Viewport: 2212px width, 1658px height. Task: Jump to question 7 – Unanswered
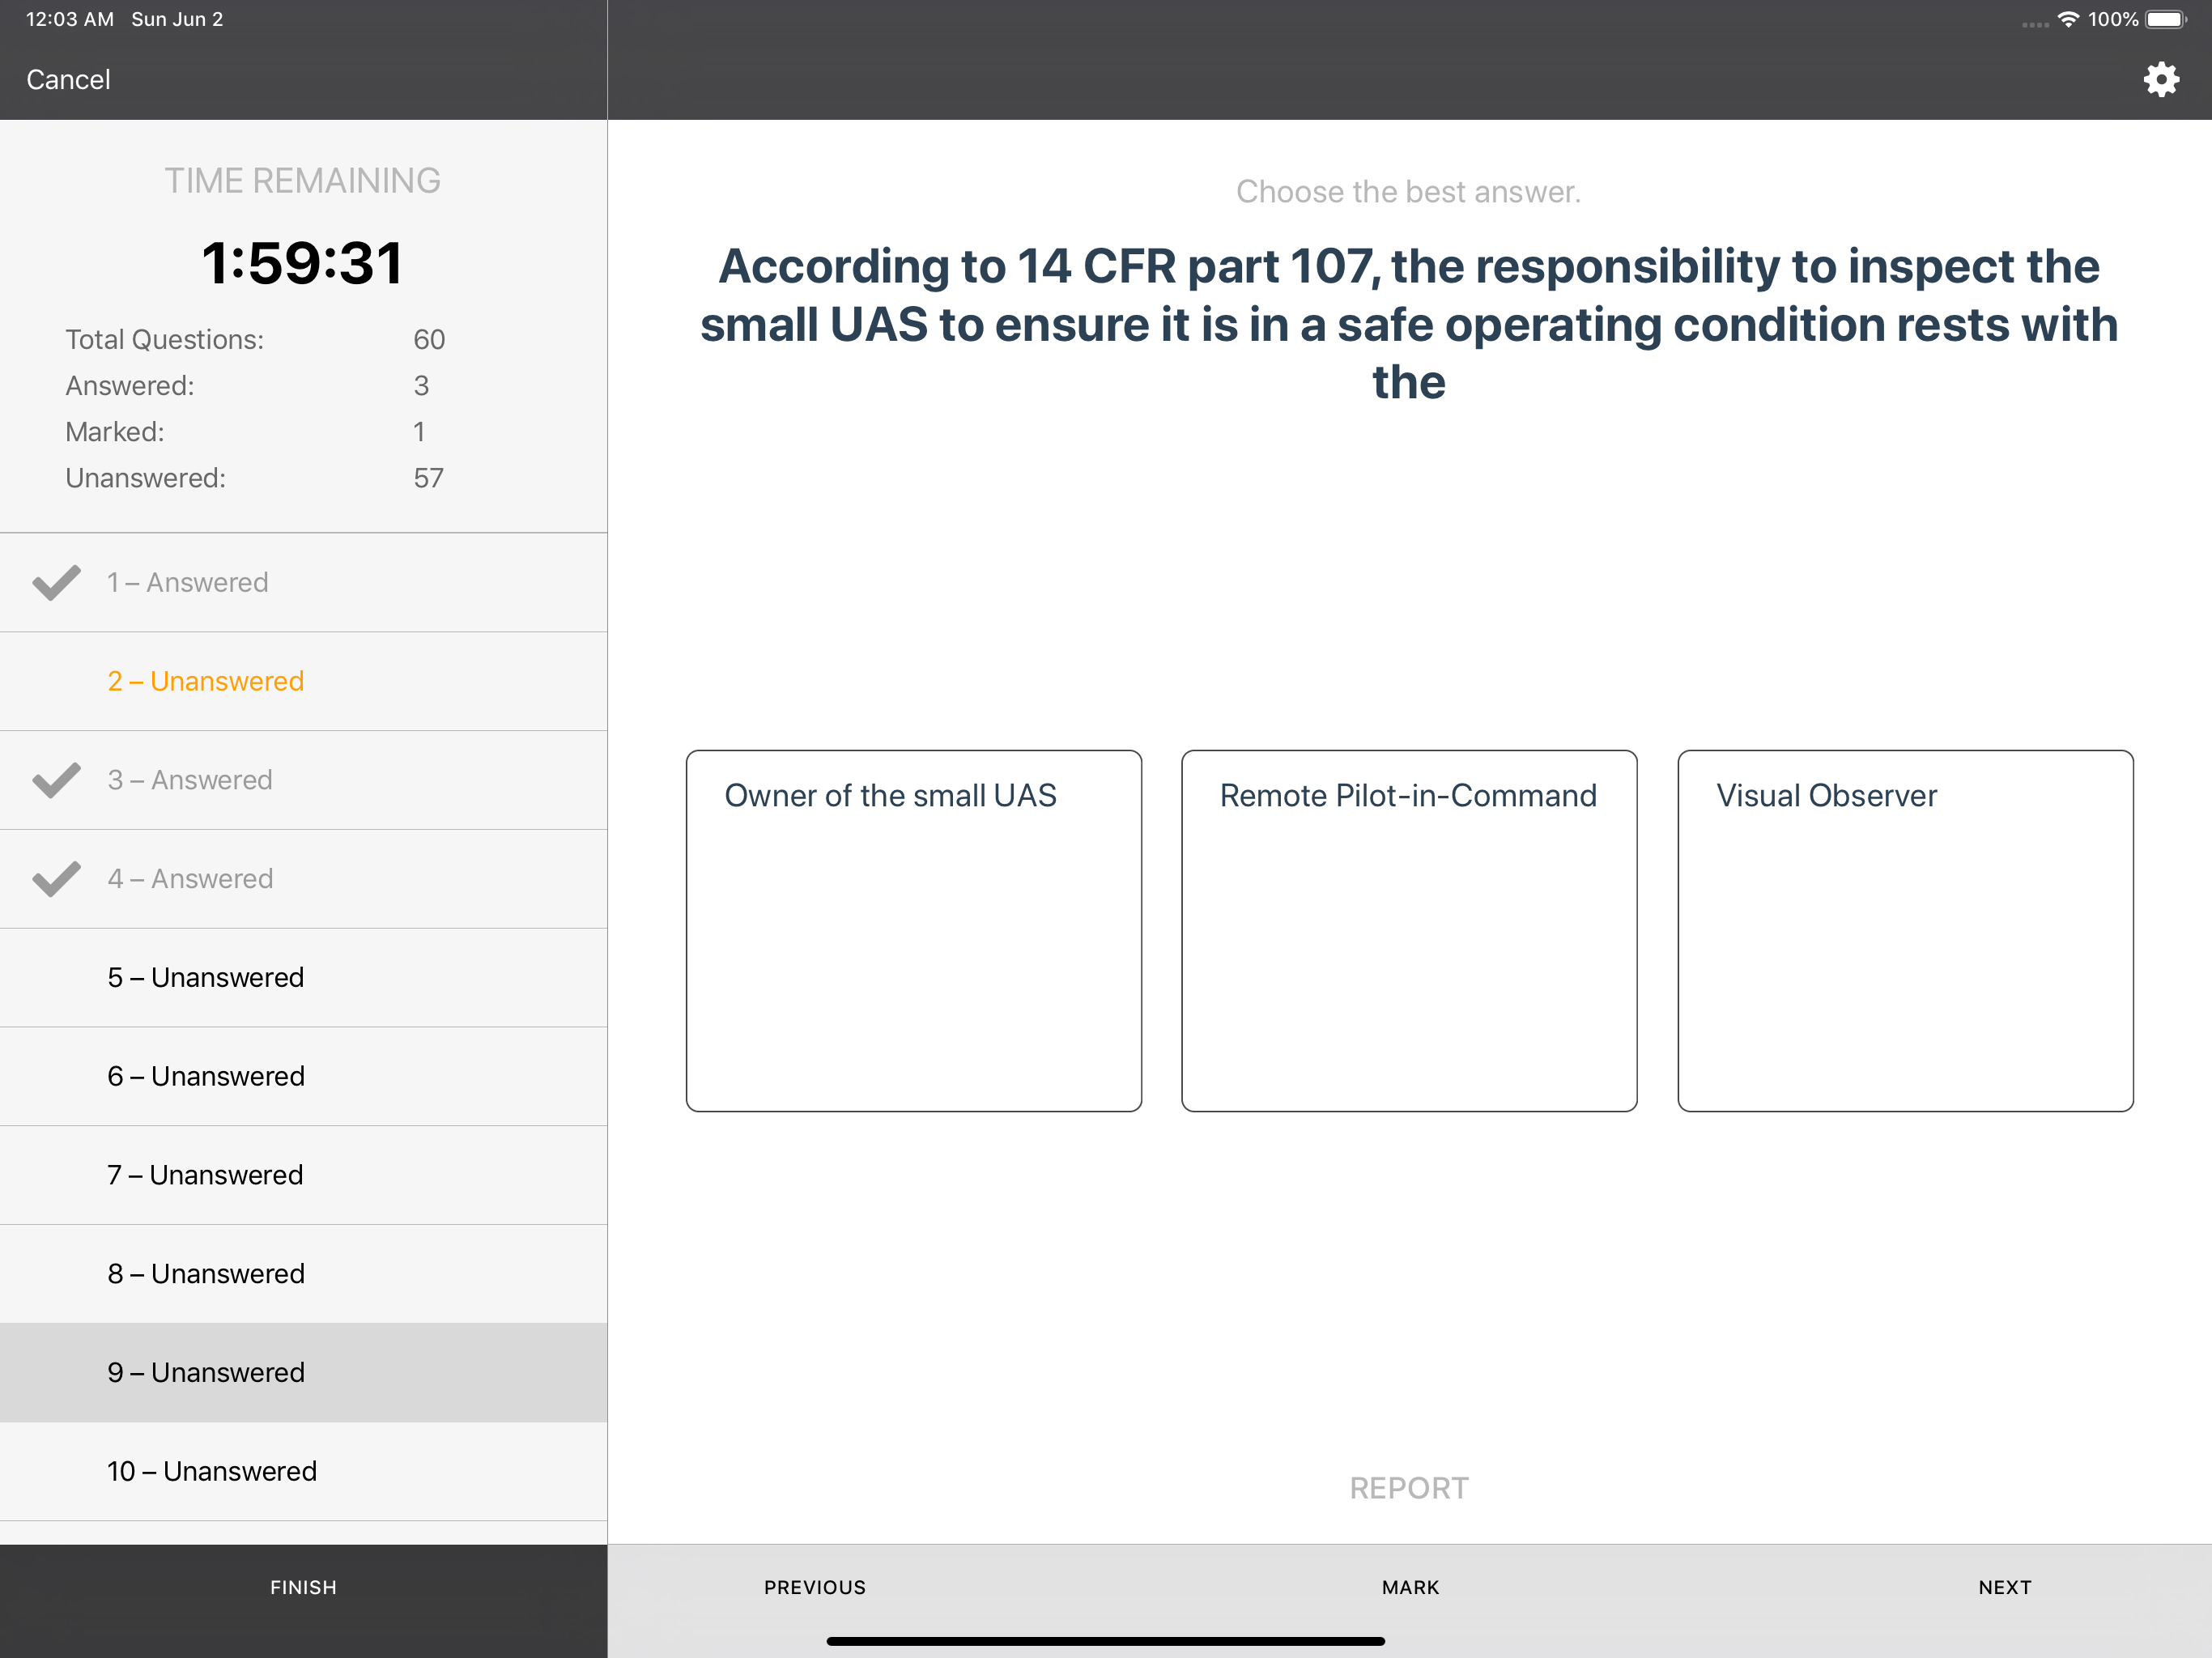click(303, 1175)
